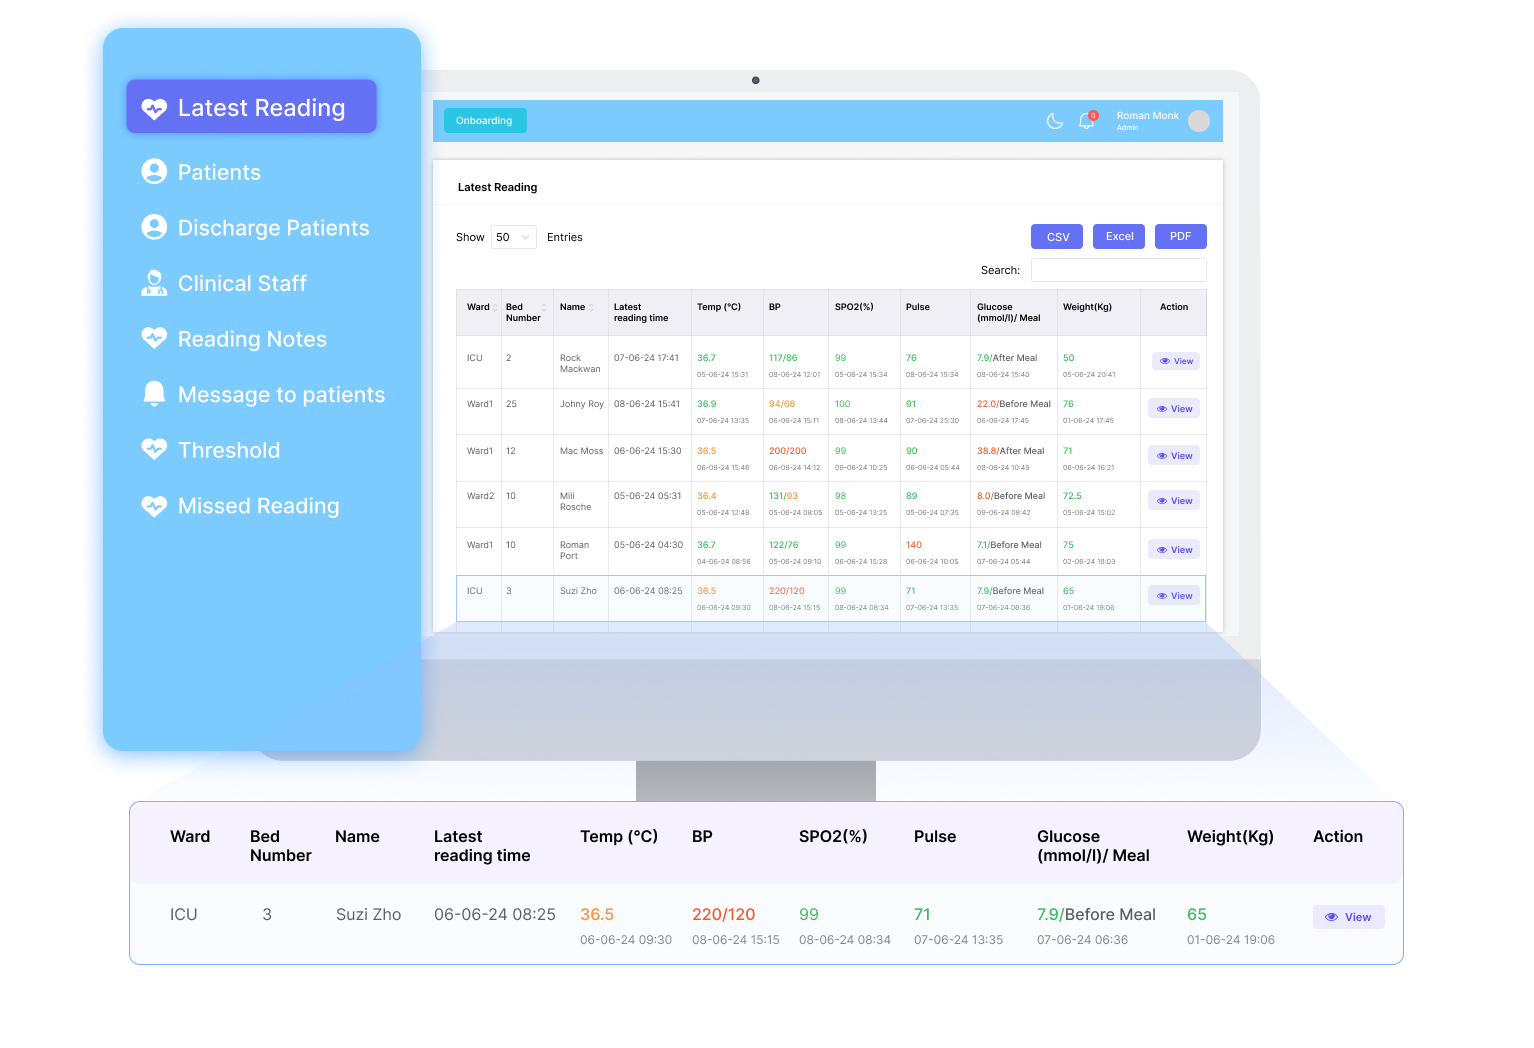Open notifications via the header bell icon

1086,121
